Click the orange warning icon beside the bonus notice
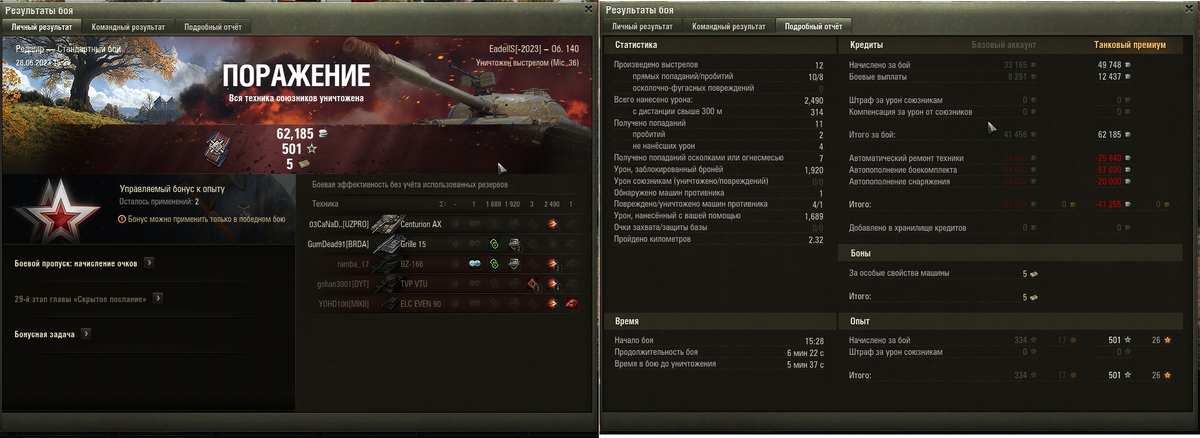 pos(122,217)
